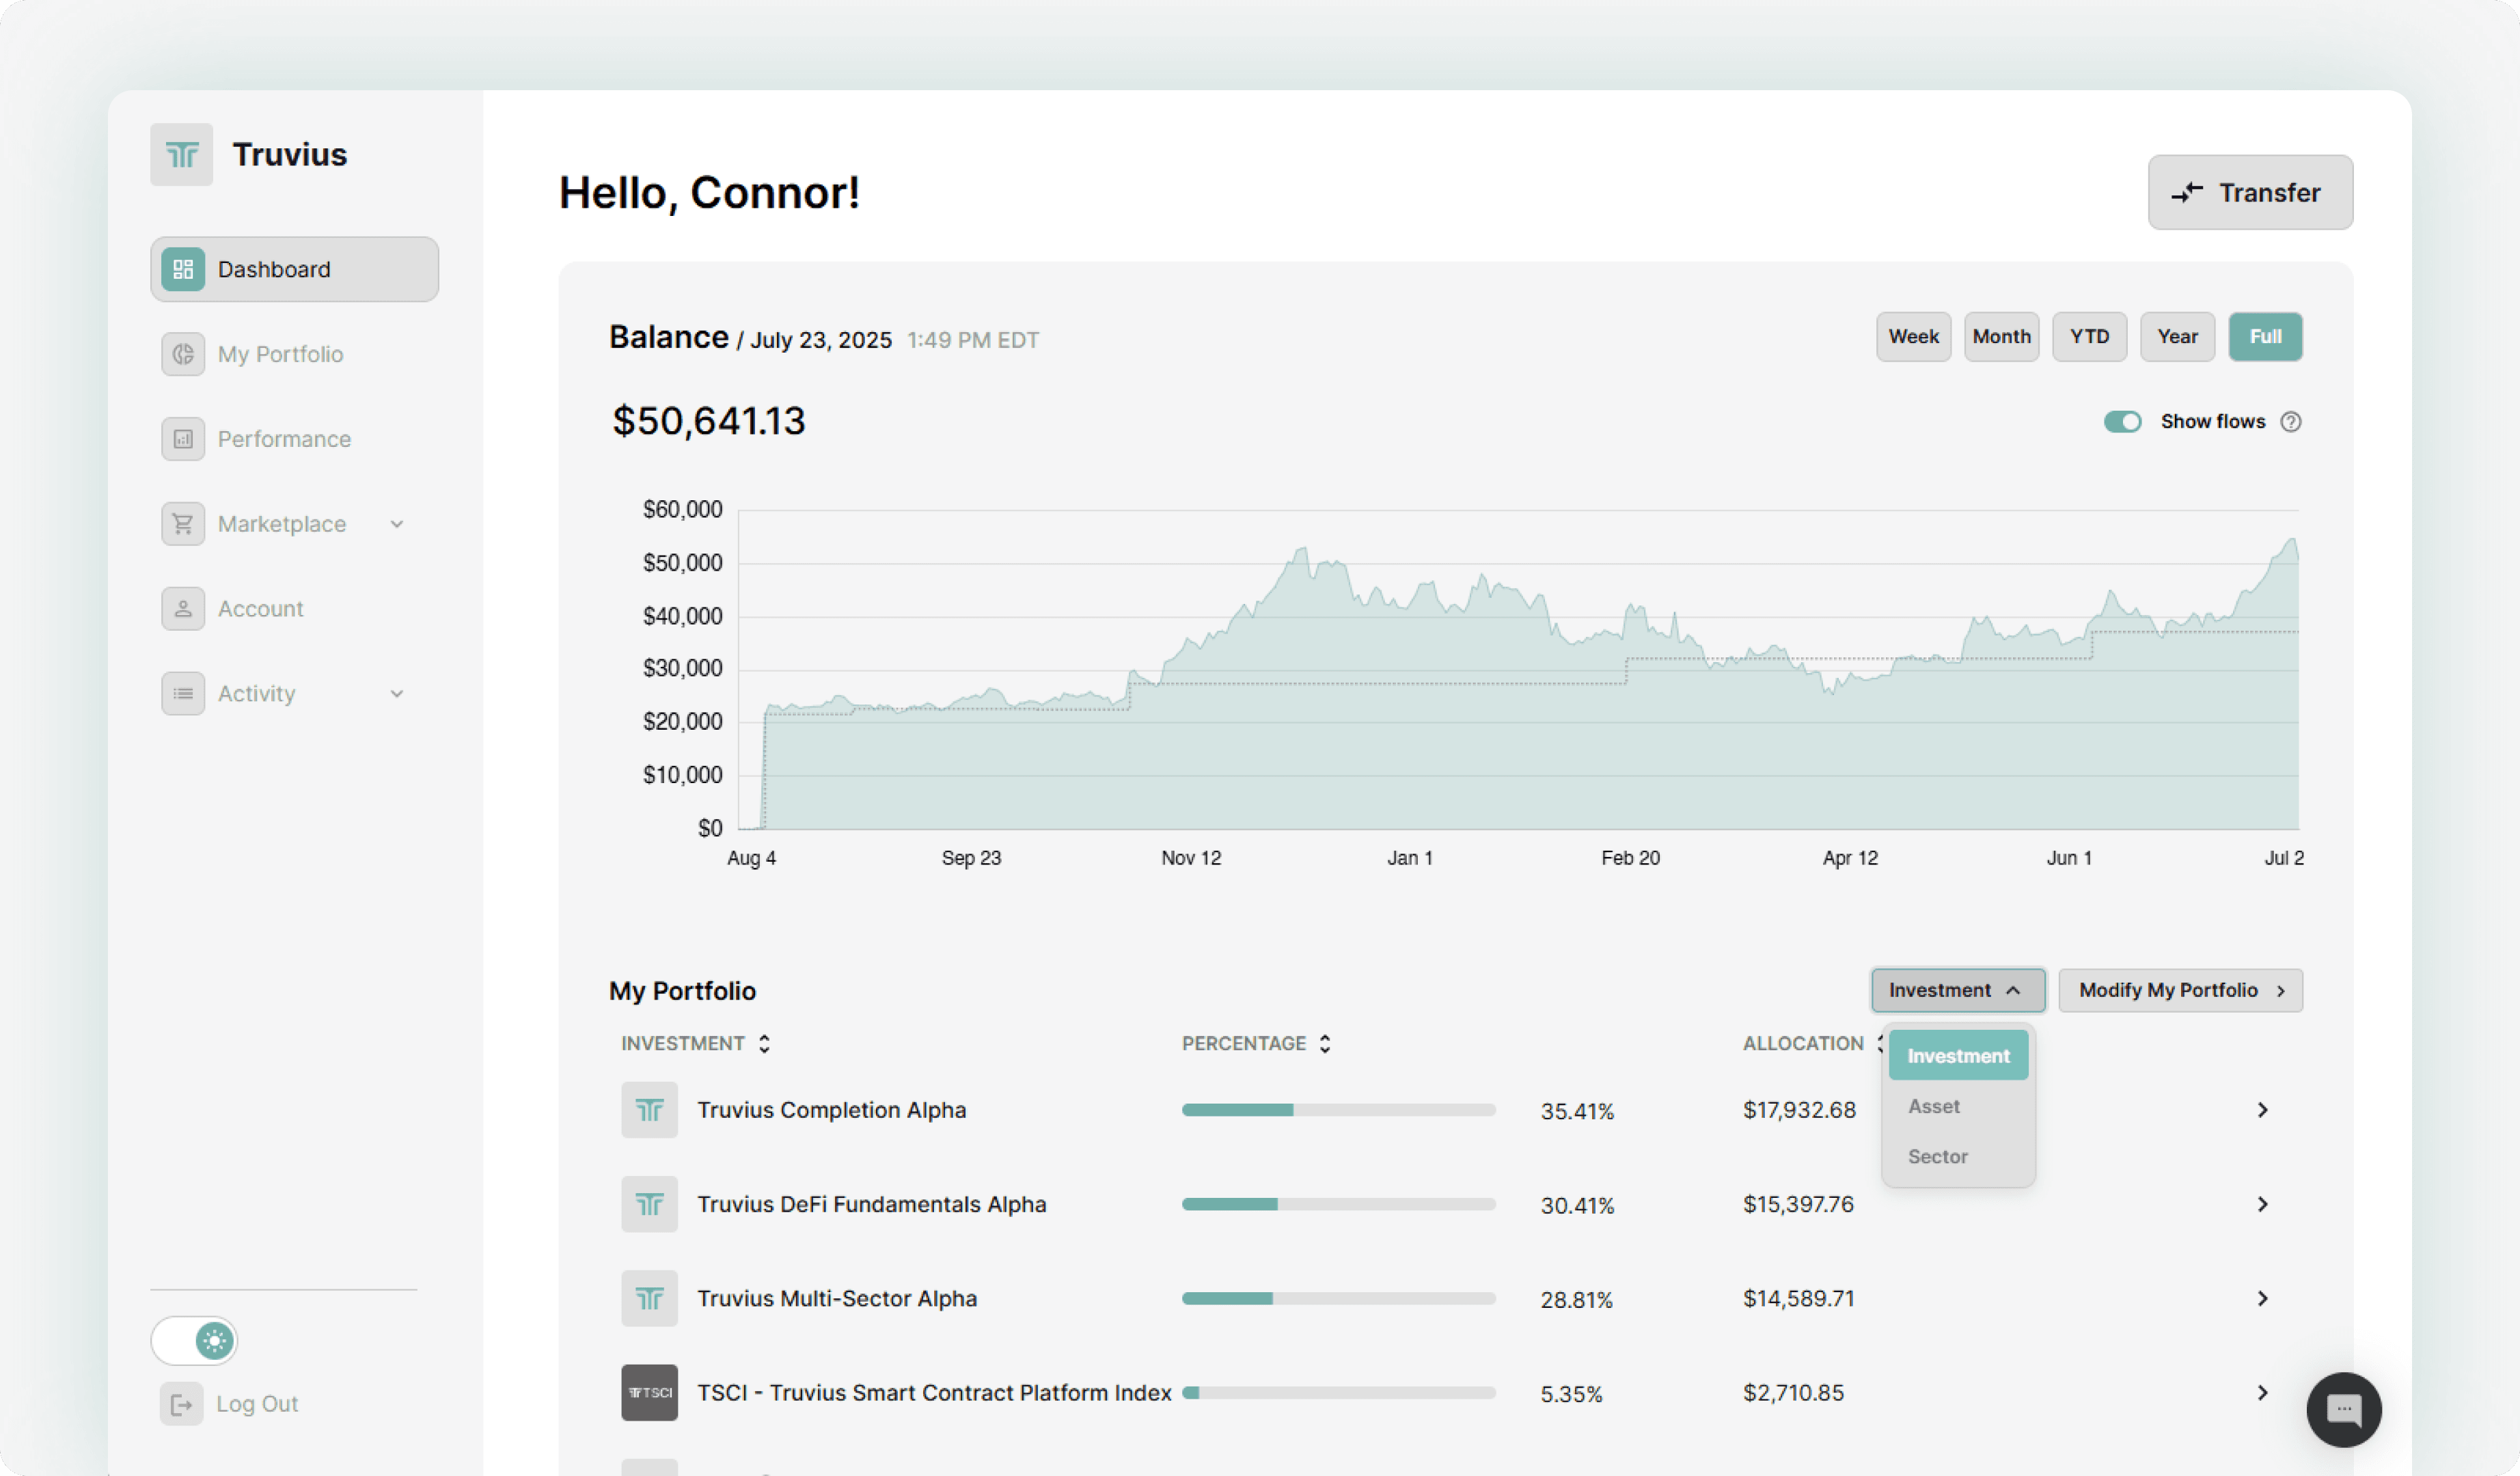Click the Transfer button
Screen dimensions: 2520x1476
pos(2249,192)
